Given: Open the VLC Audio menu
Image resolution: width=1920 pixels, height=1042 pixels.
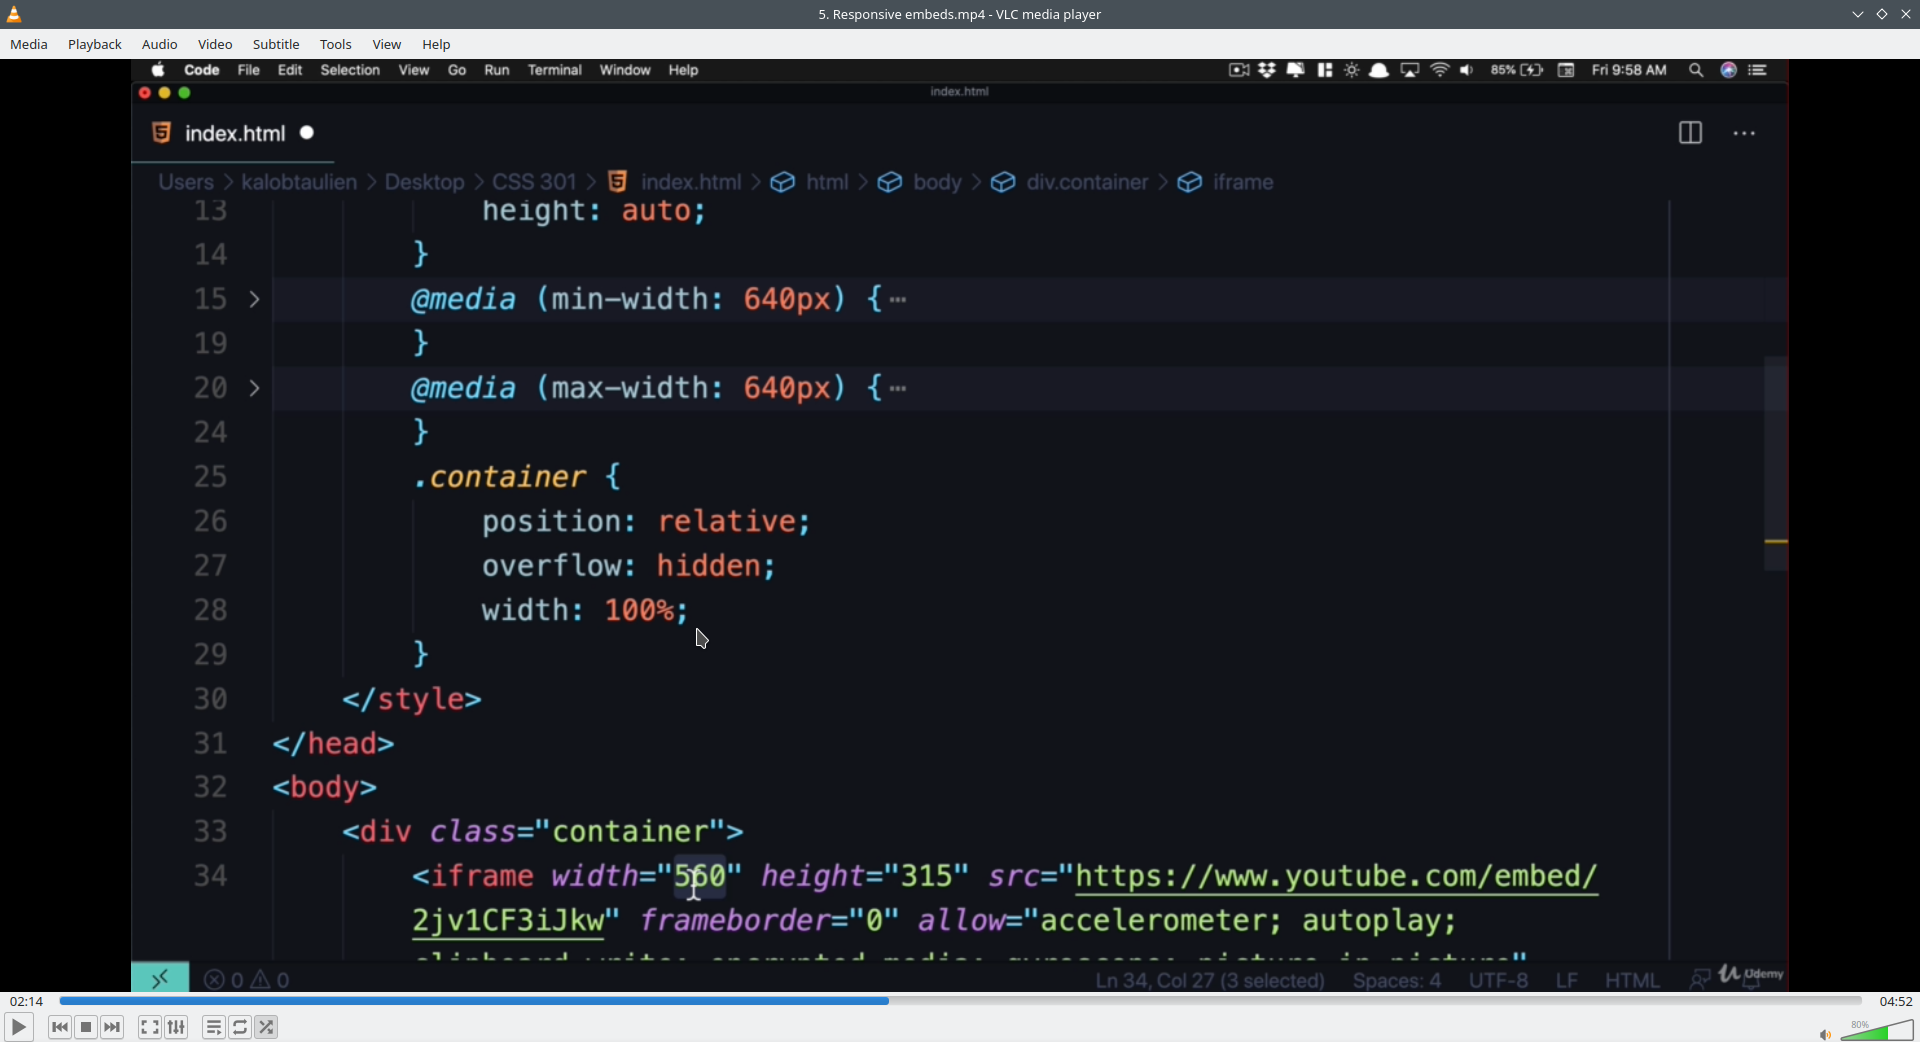Looking at the screenshot, I should coord(160,44).
